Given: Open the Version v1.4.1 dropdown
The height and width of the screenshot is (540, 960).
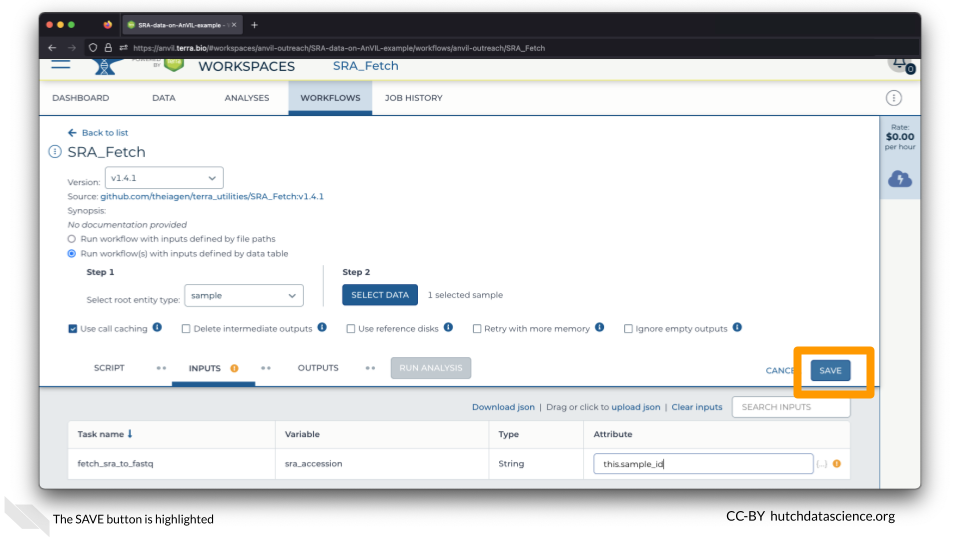Looking at the screenshot, I should (163, 178).
